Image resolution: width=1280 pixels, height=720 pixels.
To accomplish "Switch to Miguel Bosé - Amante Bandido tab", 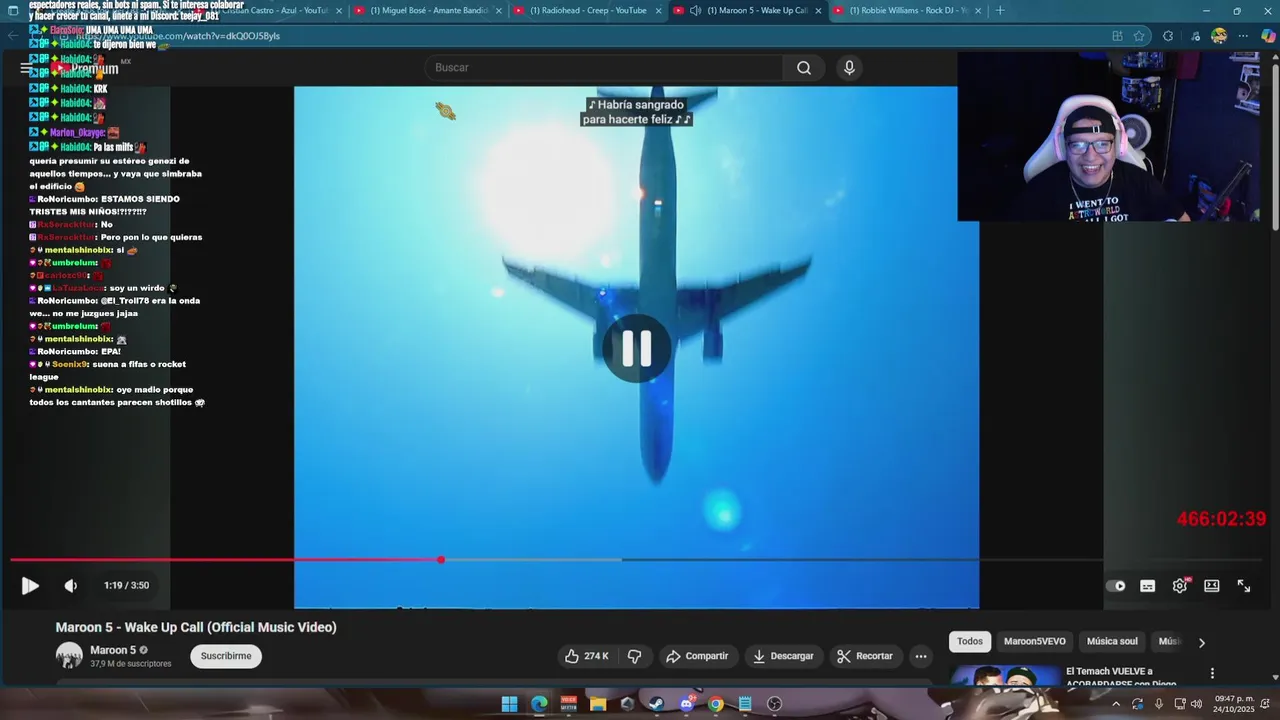I will [429, 10].
